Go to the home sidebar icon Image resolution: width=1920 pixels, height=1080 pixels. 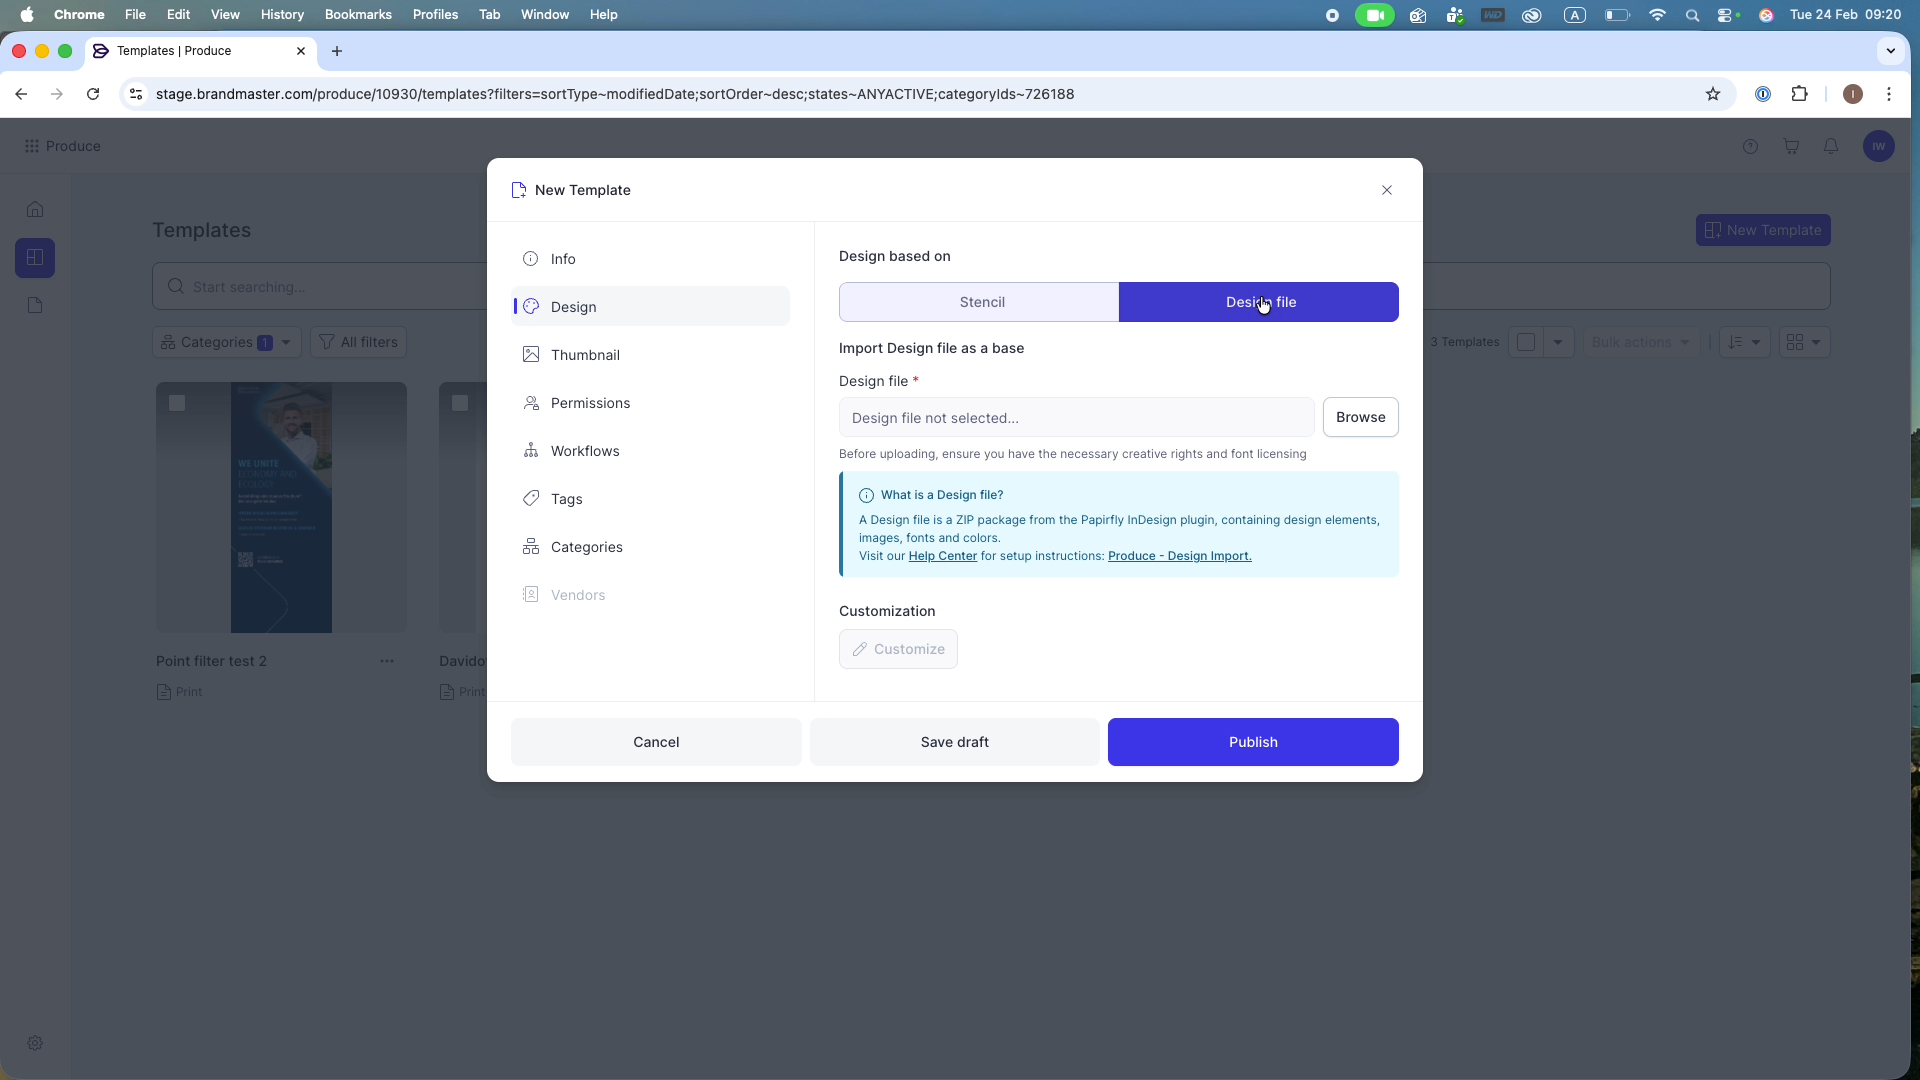tap(35, 209)
